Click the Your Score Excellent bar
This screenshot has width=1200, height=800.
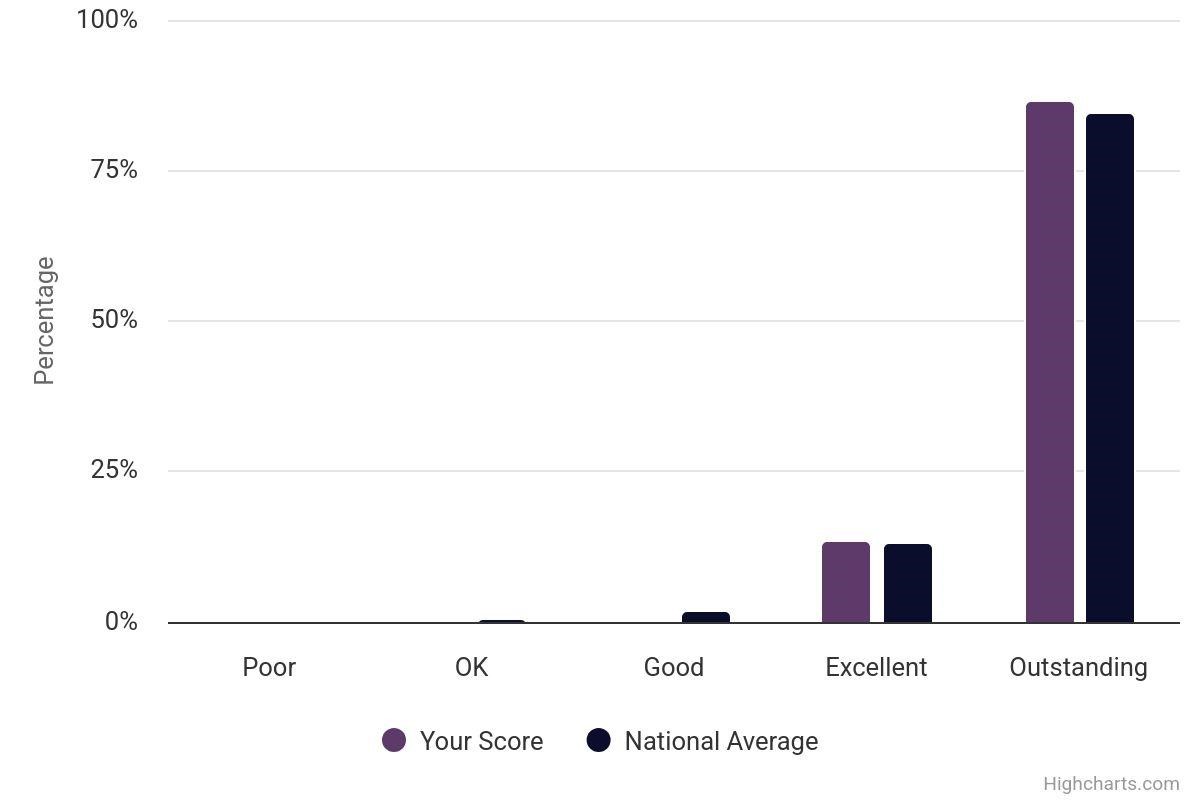[x=846, y=582]
